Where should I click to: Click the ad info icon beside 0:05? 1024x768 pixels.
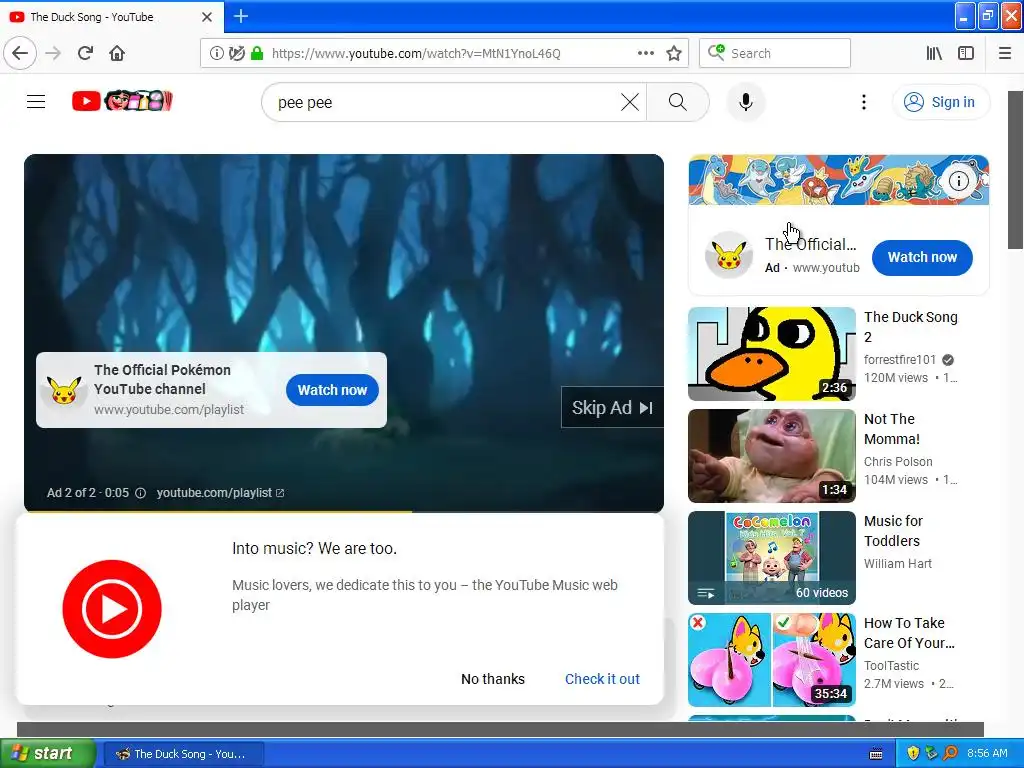(140, 493)
